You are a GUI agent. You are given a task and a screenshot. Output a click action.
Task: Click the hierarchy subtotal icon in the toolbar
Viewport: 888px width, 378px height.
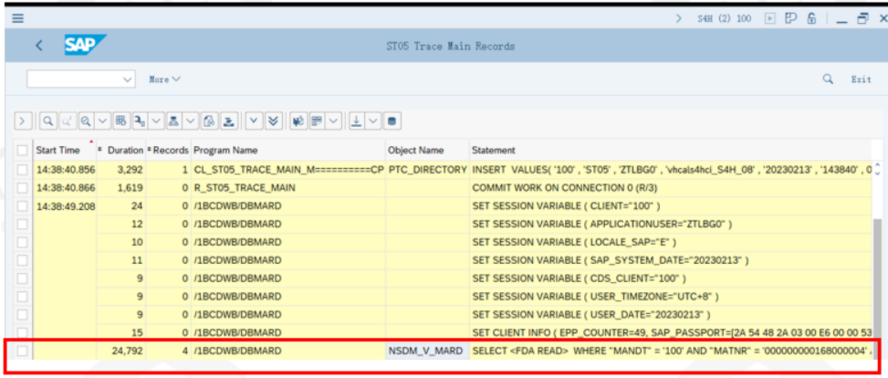tap(174, 121)
